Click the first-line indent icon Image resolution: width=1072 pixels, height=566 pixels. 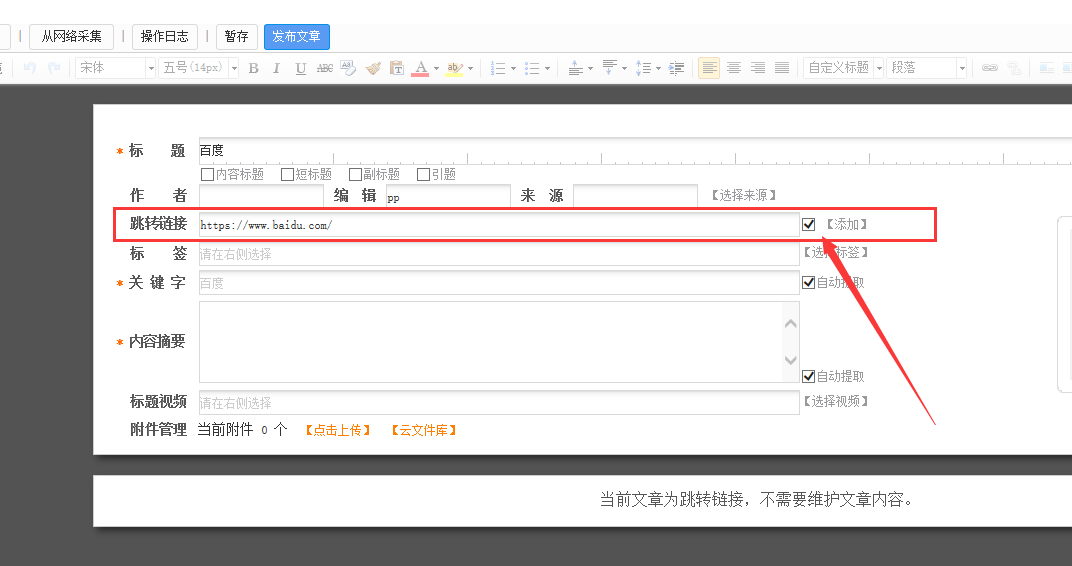[677, 68]
